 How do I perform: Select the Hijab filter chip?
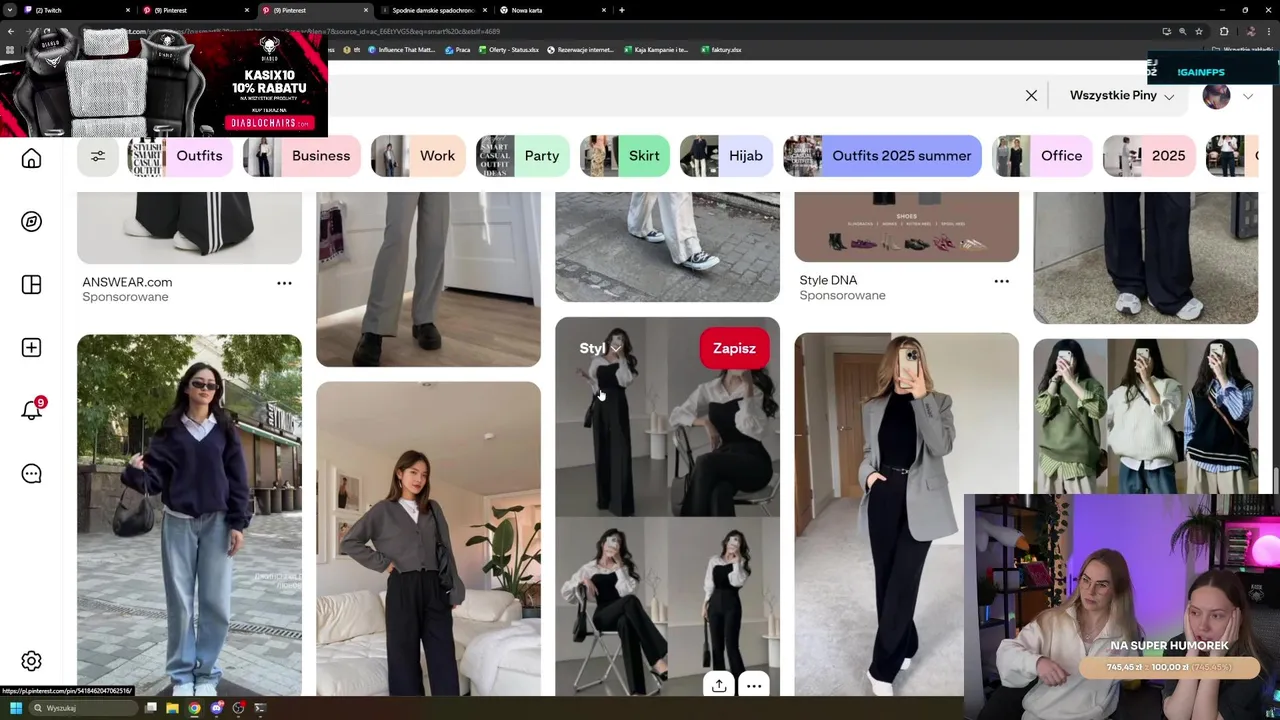coord(726,156)
